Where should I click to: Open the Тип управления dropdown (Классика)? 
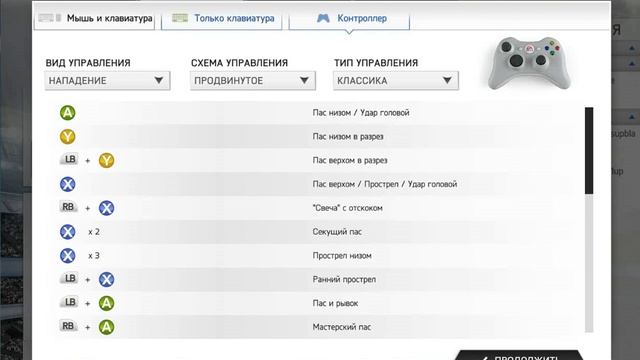point(396,81)
